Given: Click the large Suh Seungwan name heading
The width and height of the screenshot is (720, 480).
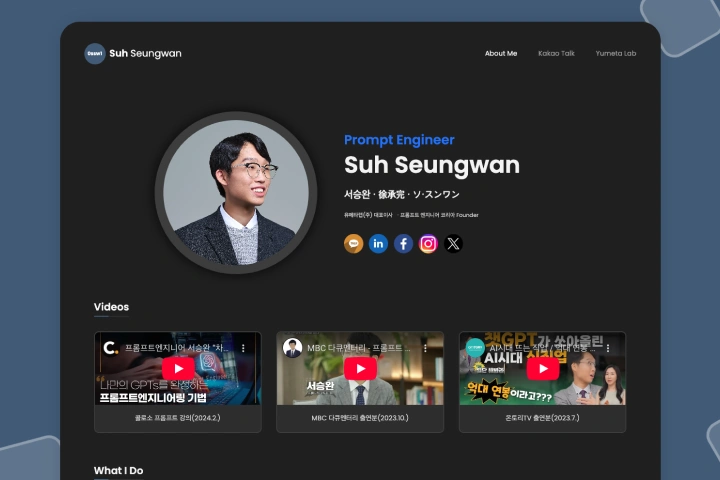Looking at the screenshot, I should pos(432,165).
